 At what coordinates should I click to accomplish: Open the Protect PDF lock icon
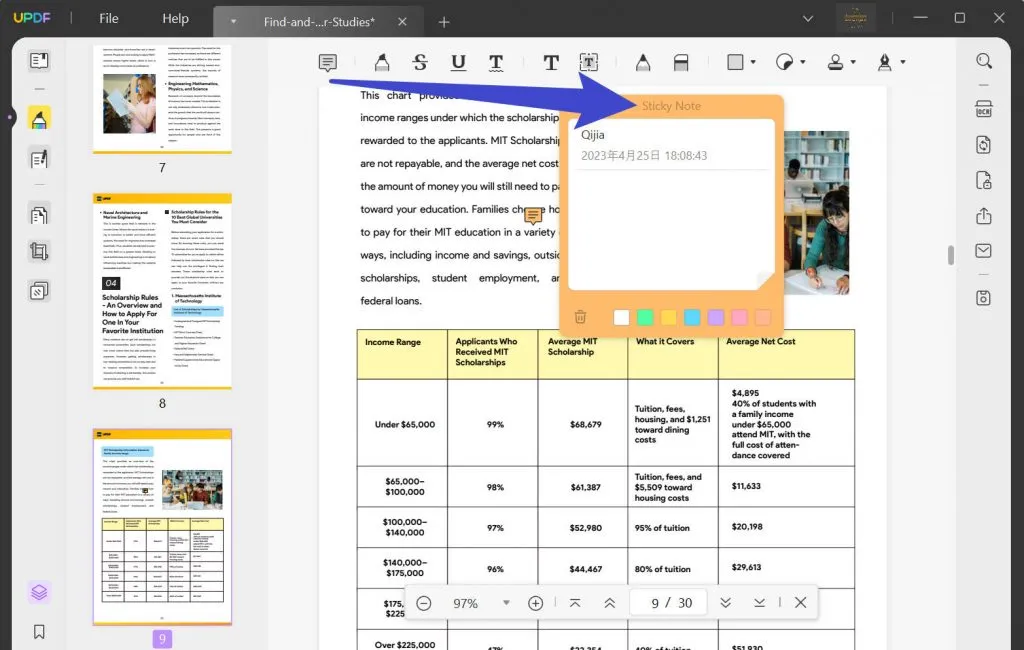click(x=984, y=180)
